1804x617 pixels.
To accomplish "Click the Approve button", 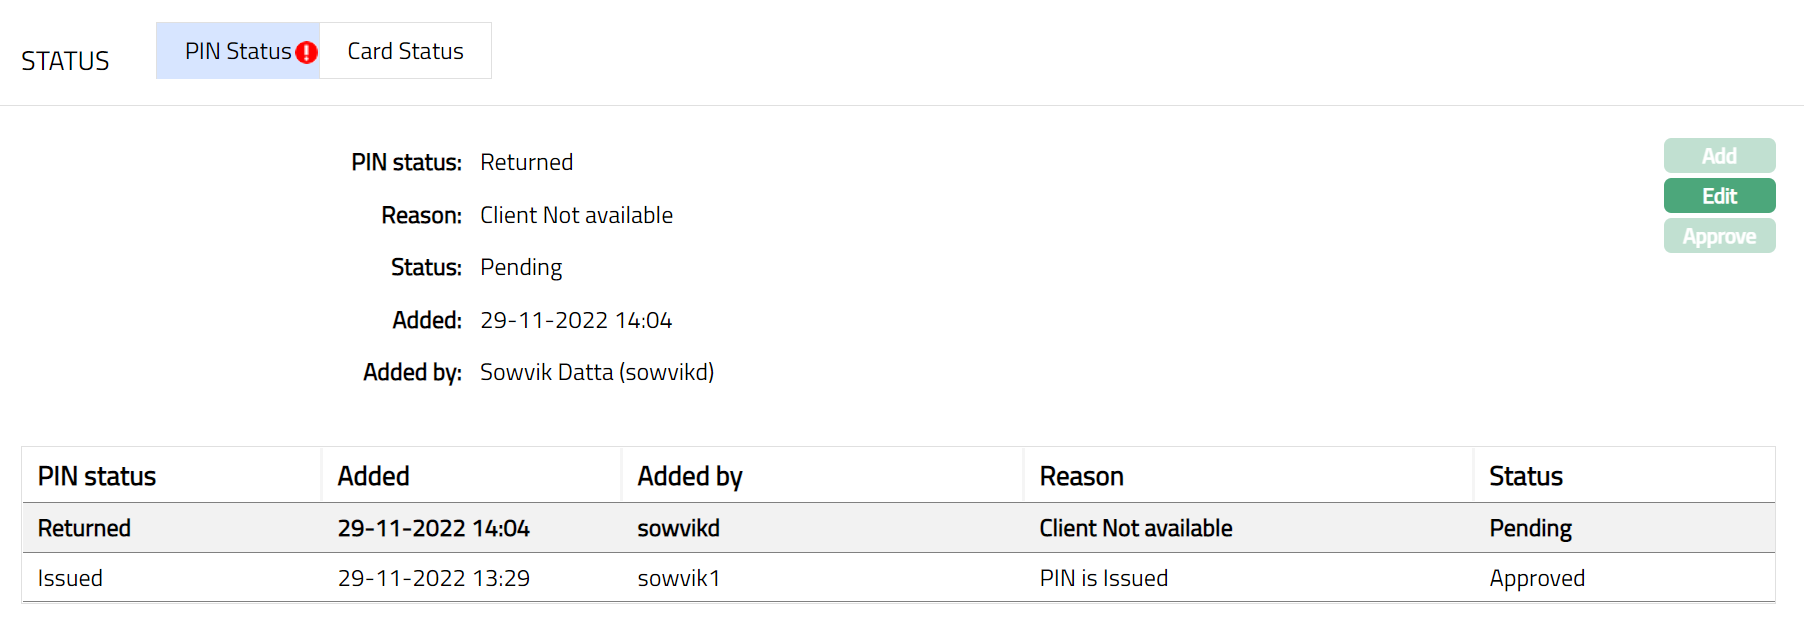I will (x=1719, y=236).
